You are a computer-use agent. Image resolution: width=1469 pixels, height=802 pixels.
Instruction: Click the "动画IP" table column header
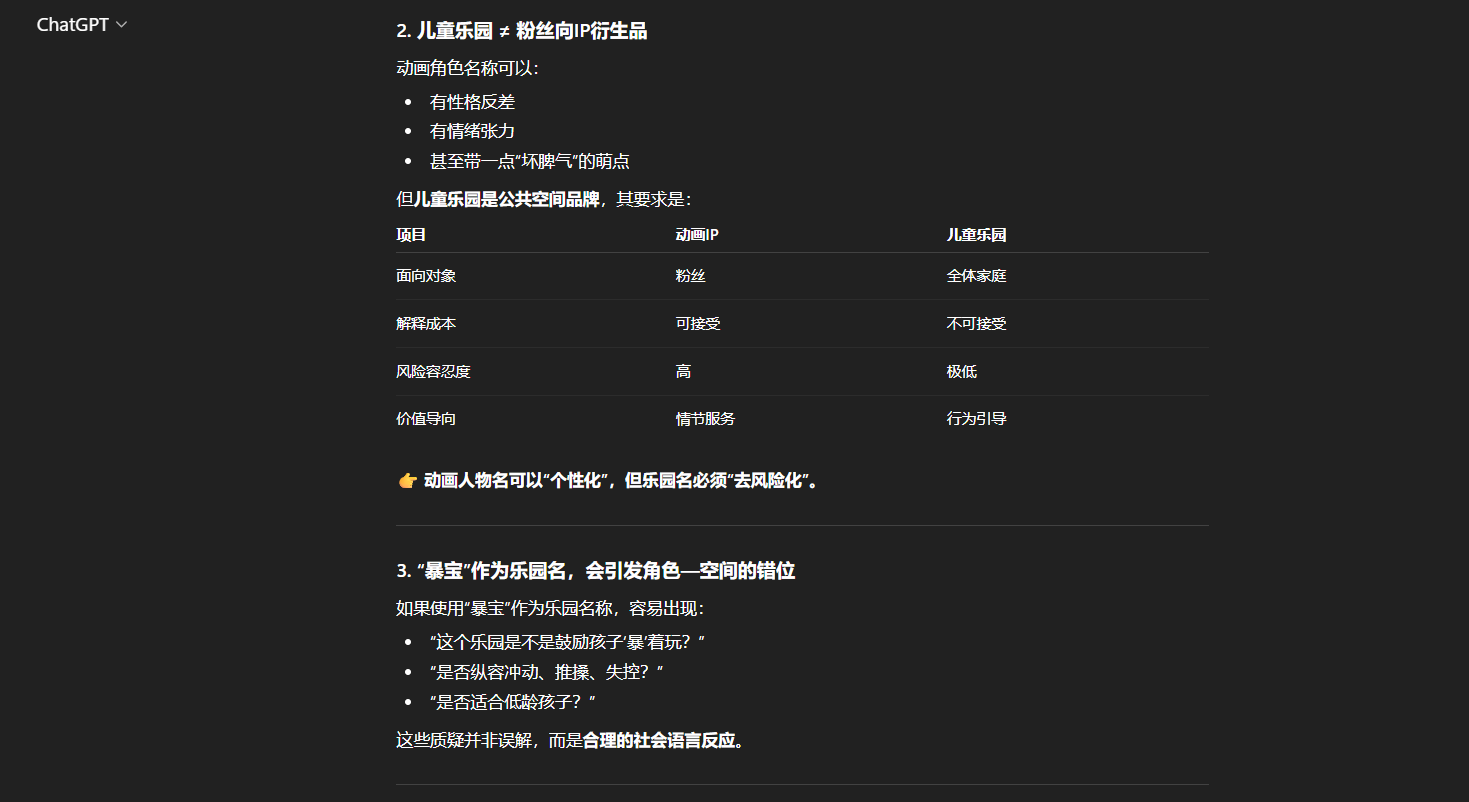point(697,235)
